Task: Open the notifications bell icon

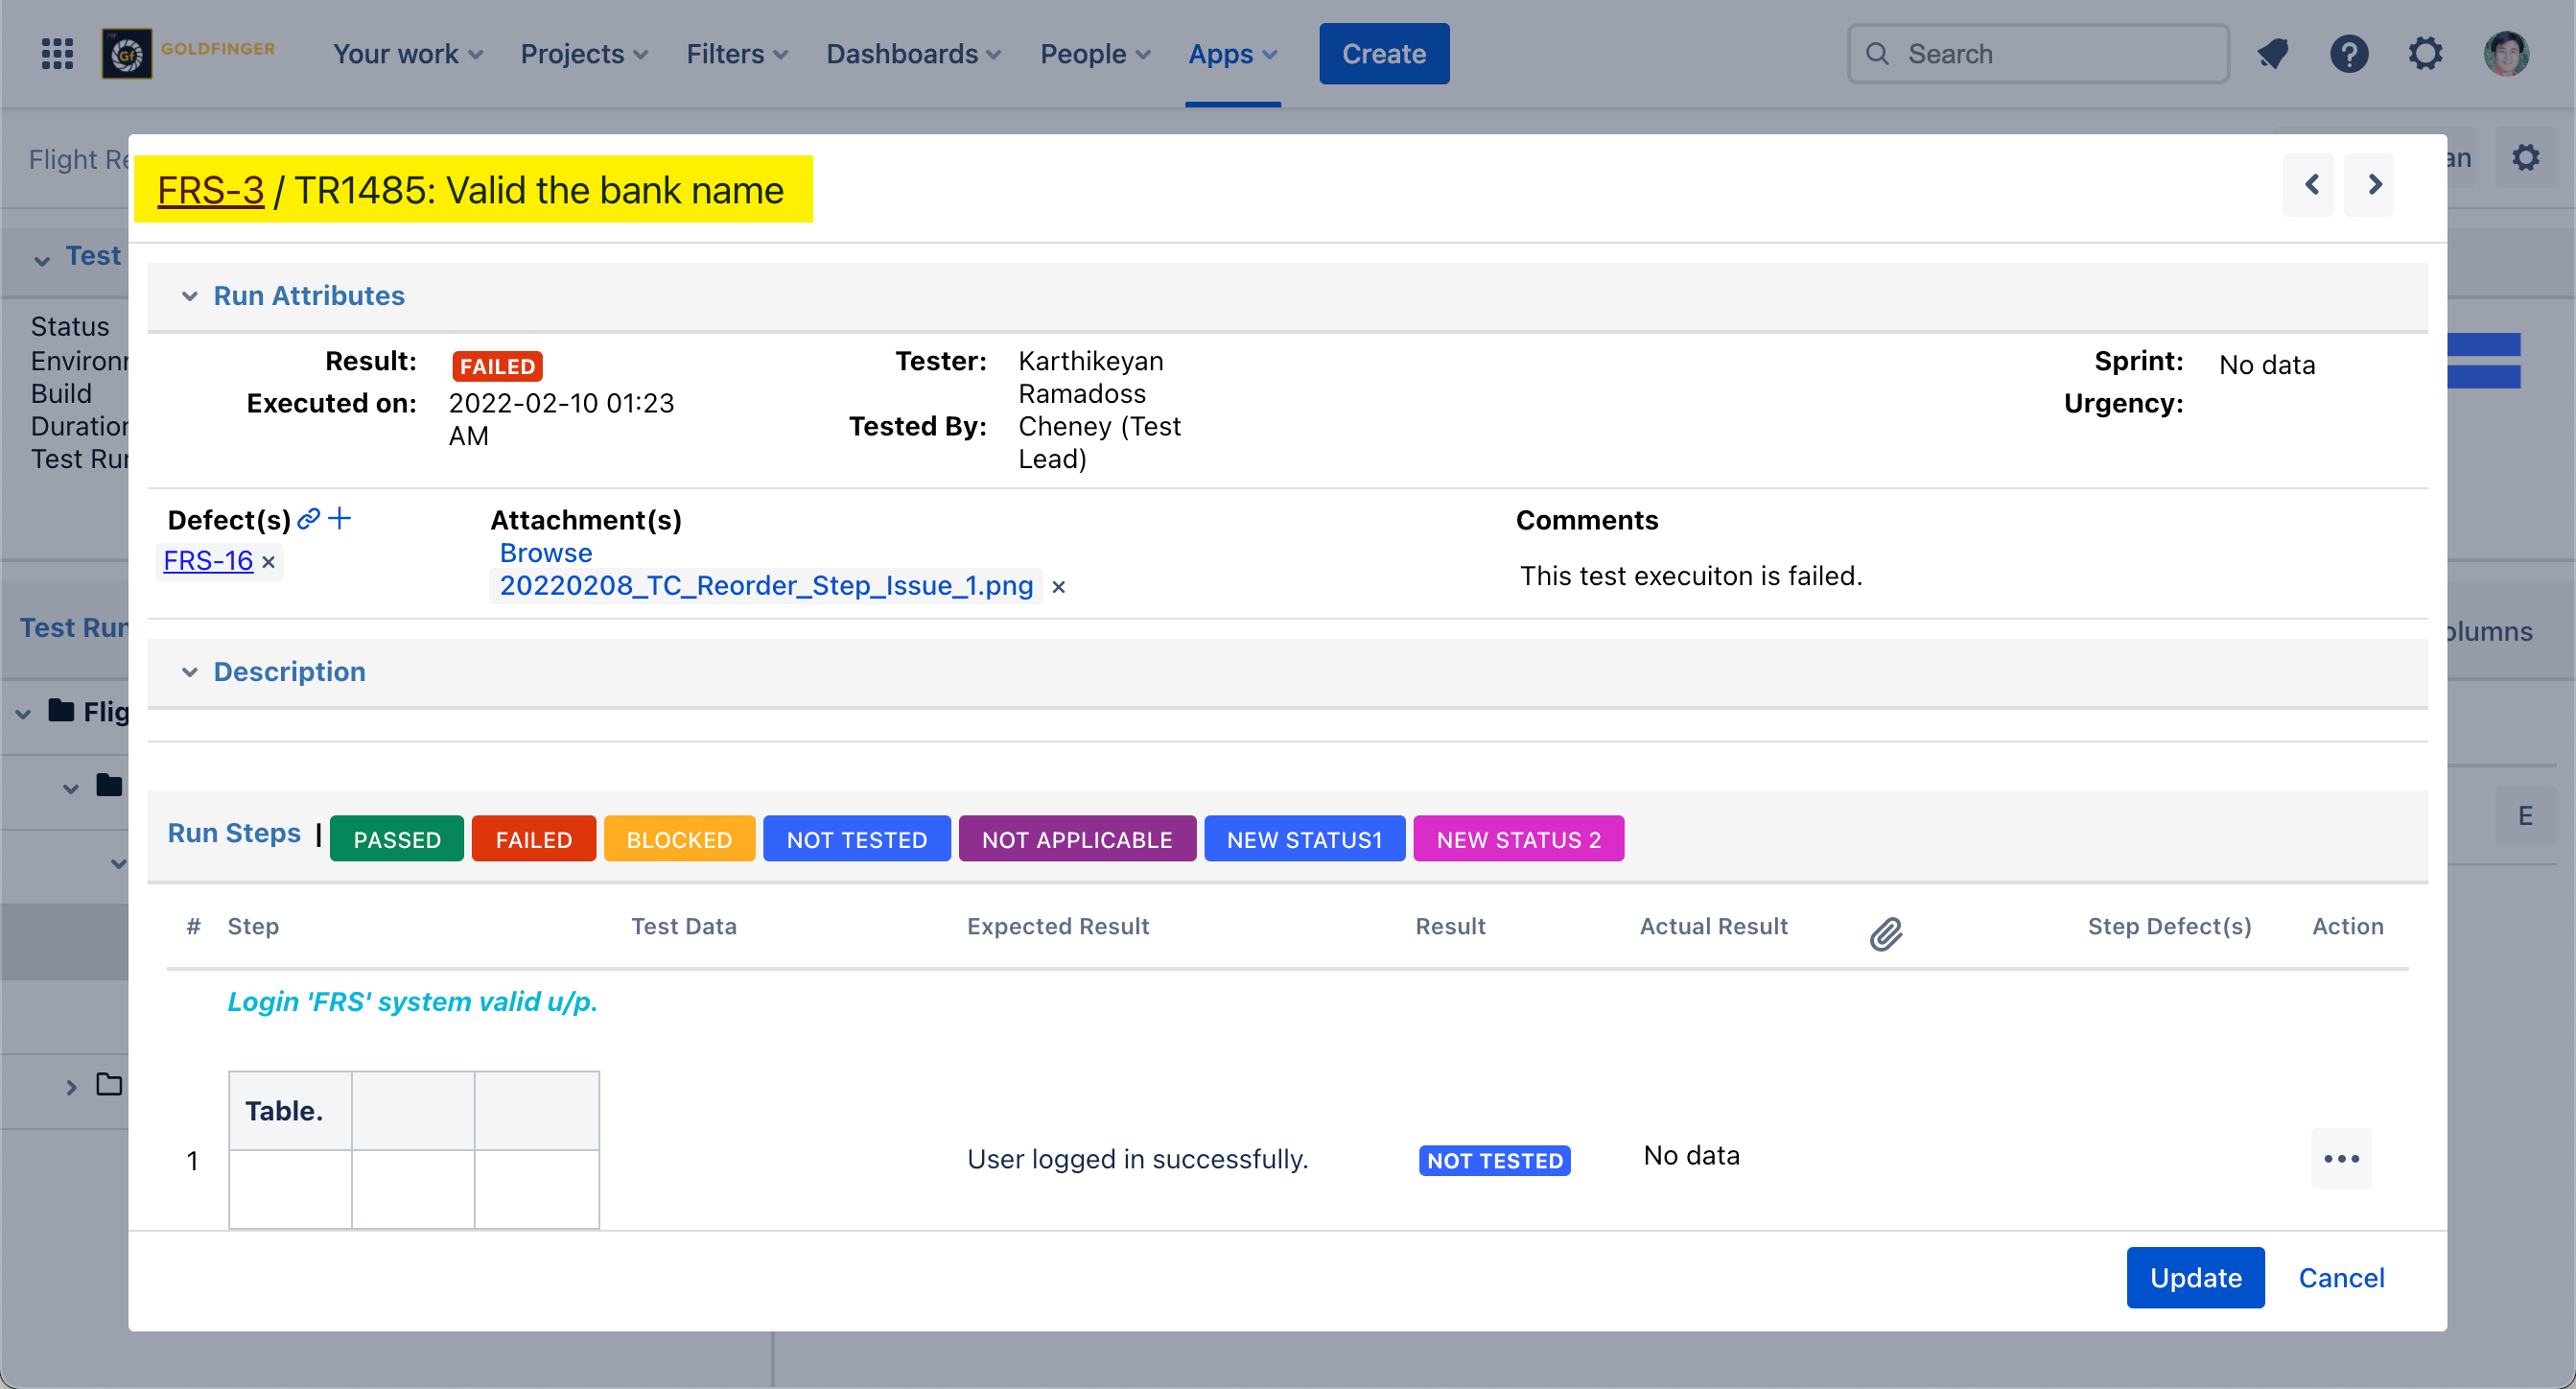Action: click(2273, 54)
